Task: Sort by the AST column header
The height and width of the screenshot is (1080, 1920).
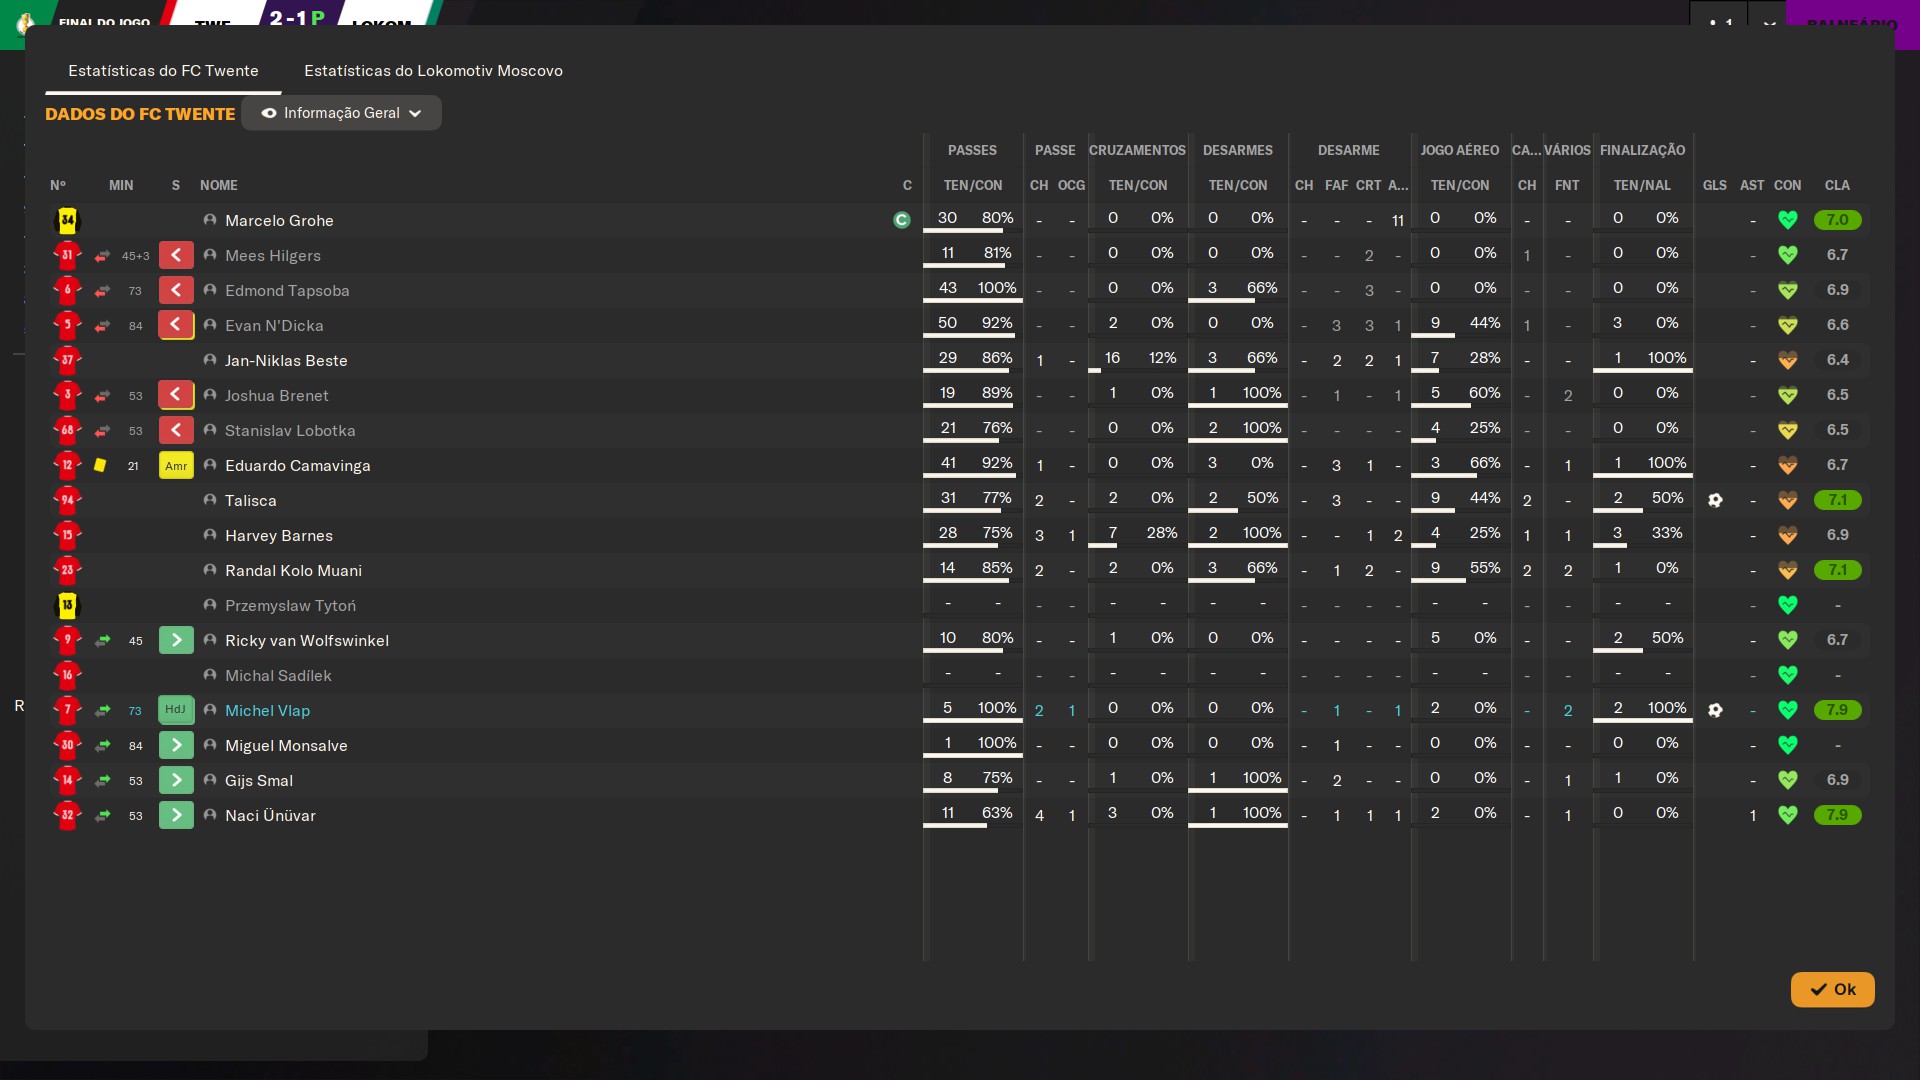Action: tap(1752, 185)
